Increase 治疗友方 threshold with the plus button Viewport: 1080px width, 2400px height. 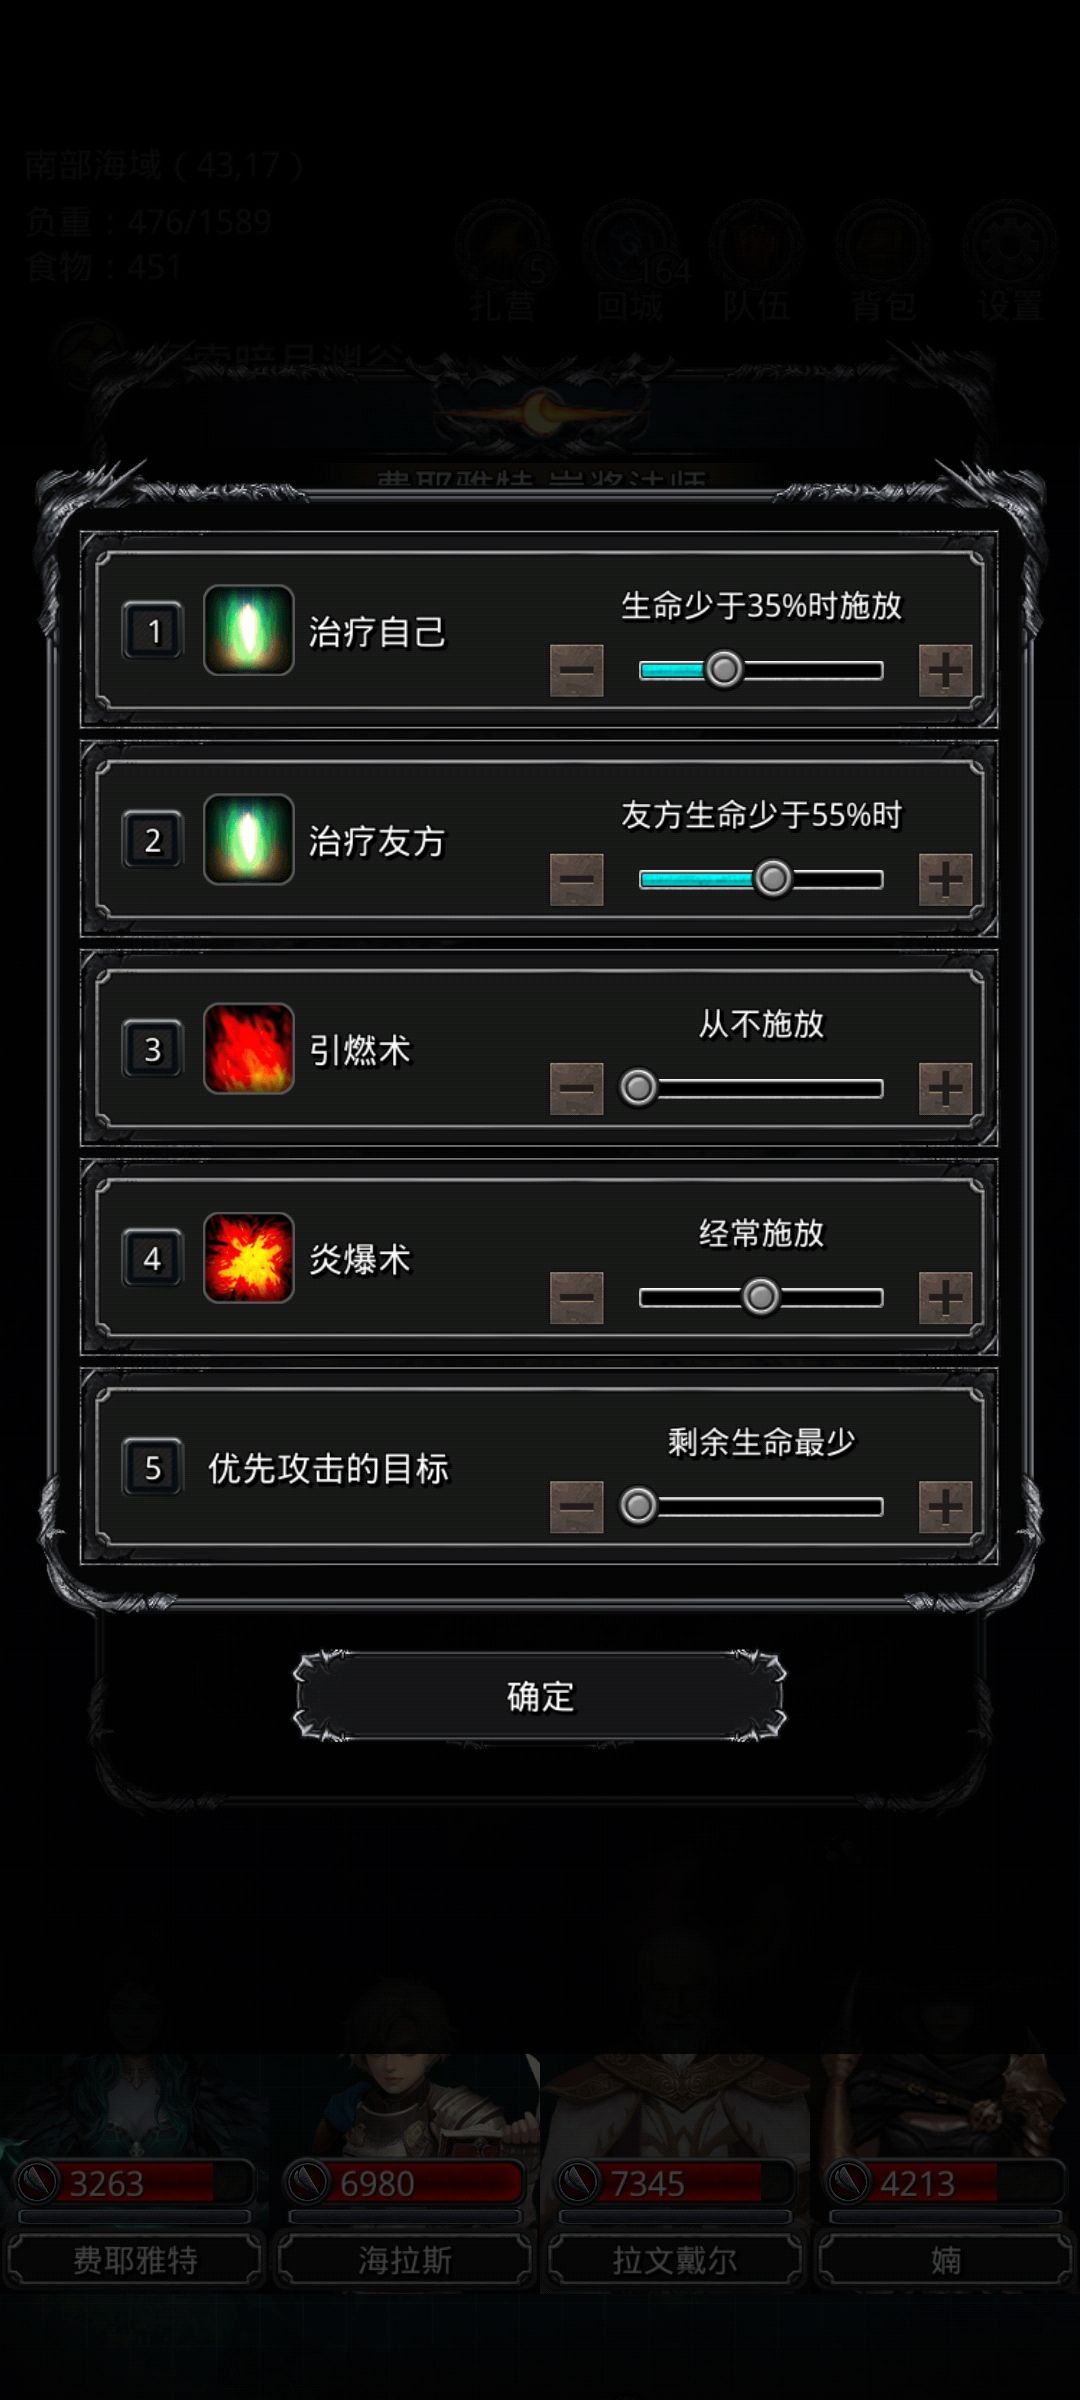coord(945,879)
